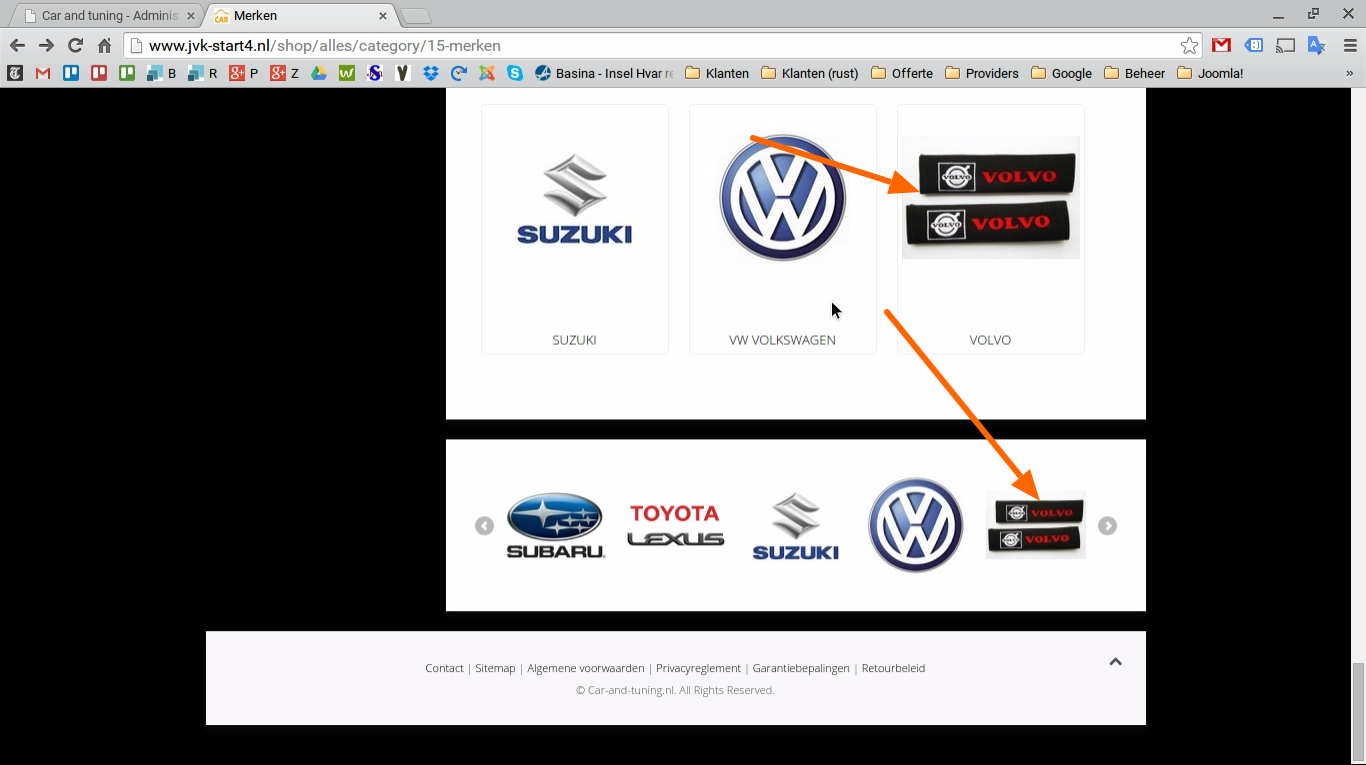Viewport: 1366px width, 765px height.
Task: Close the Car and tuning - Admin tab
Action: (191, 16)
